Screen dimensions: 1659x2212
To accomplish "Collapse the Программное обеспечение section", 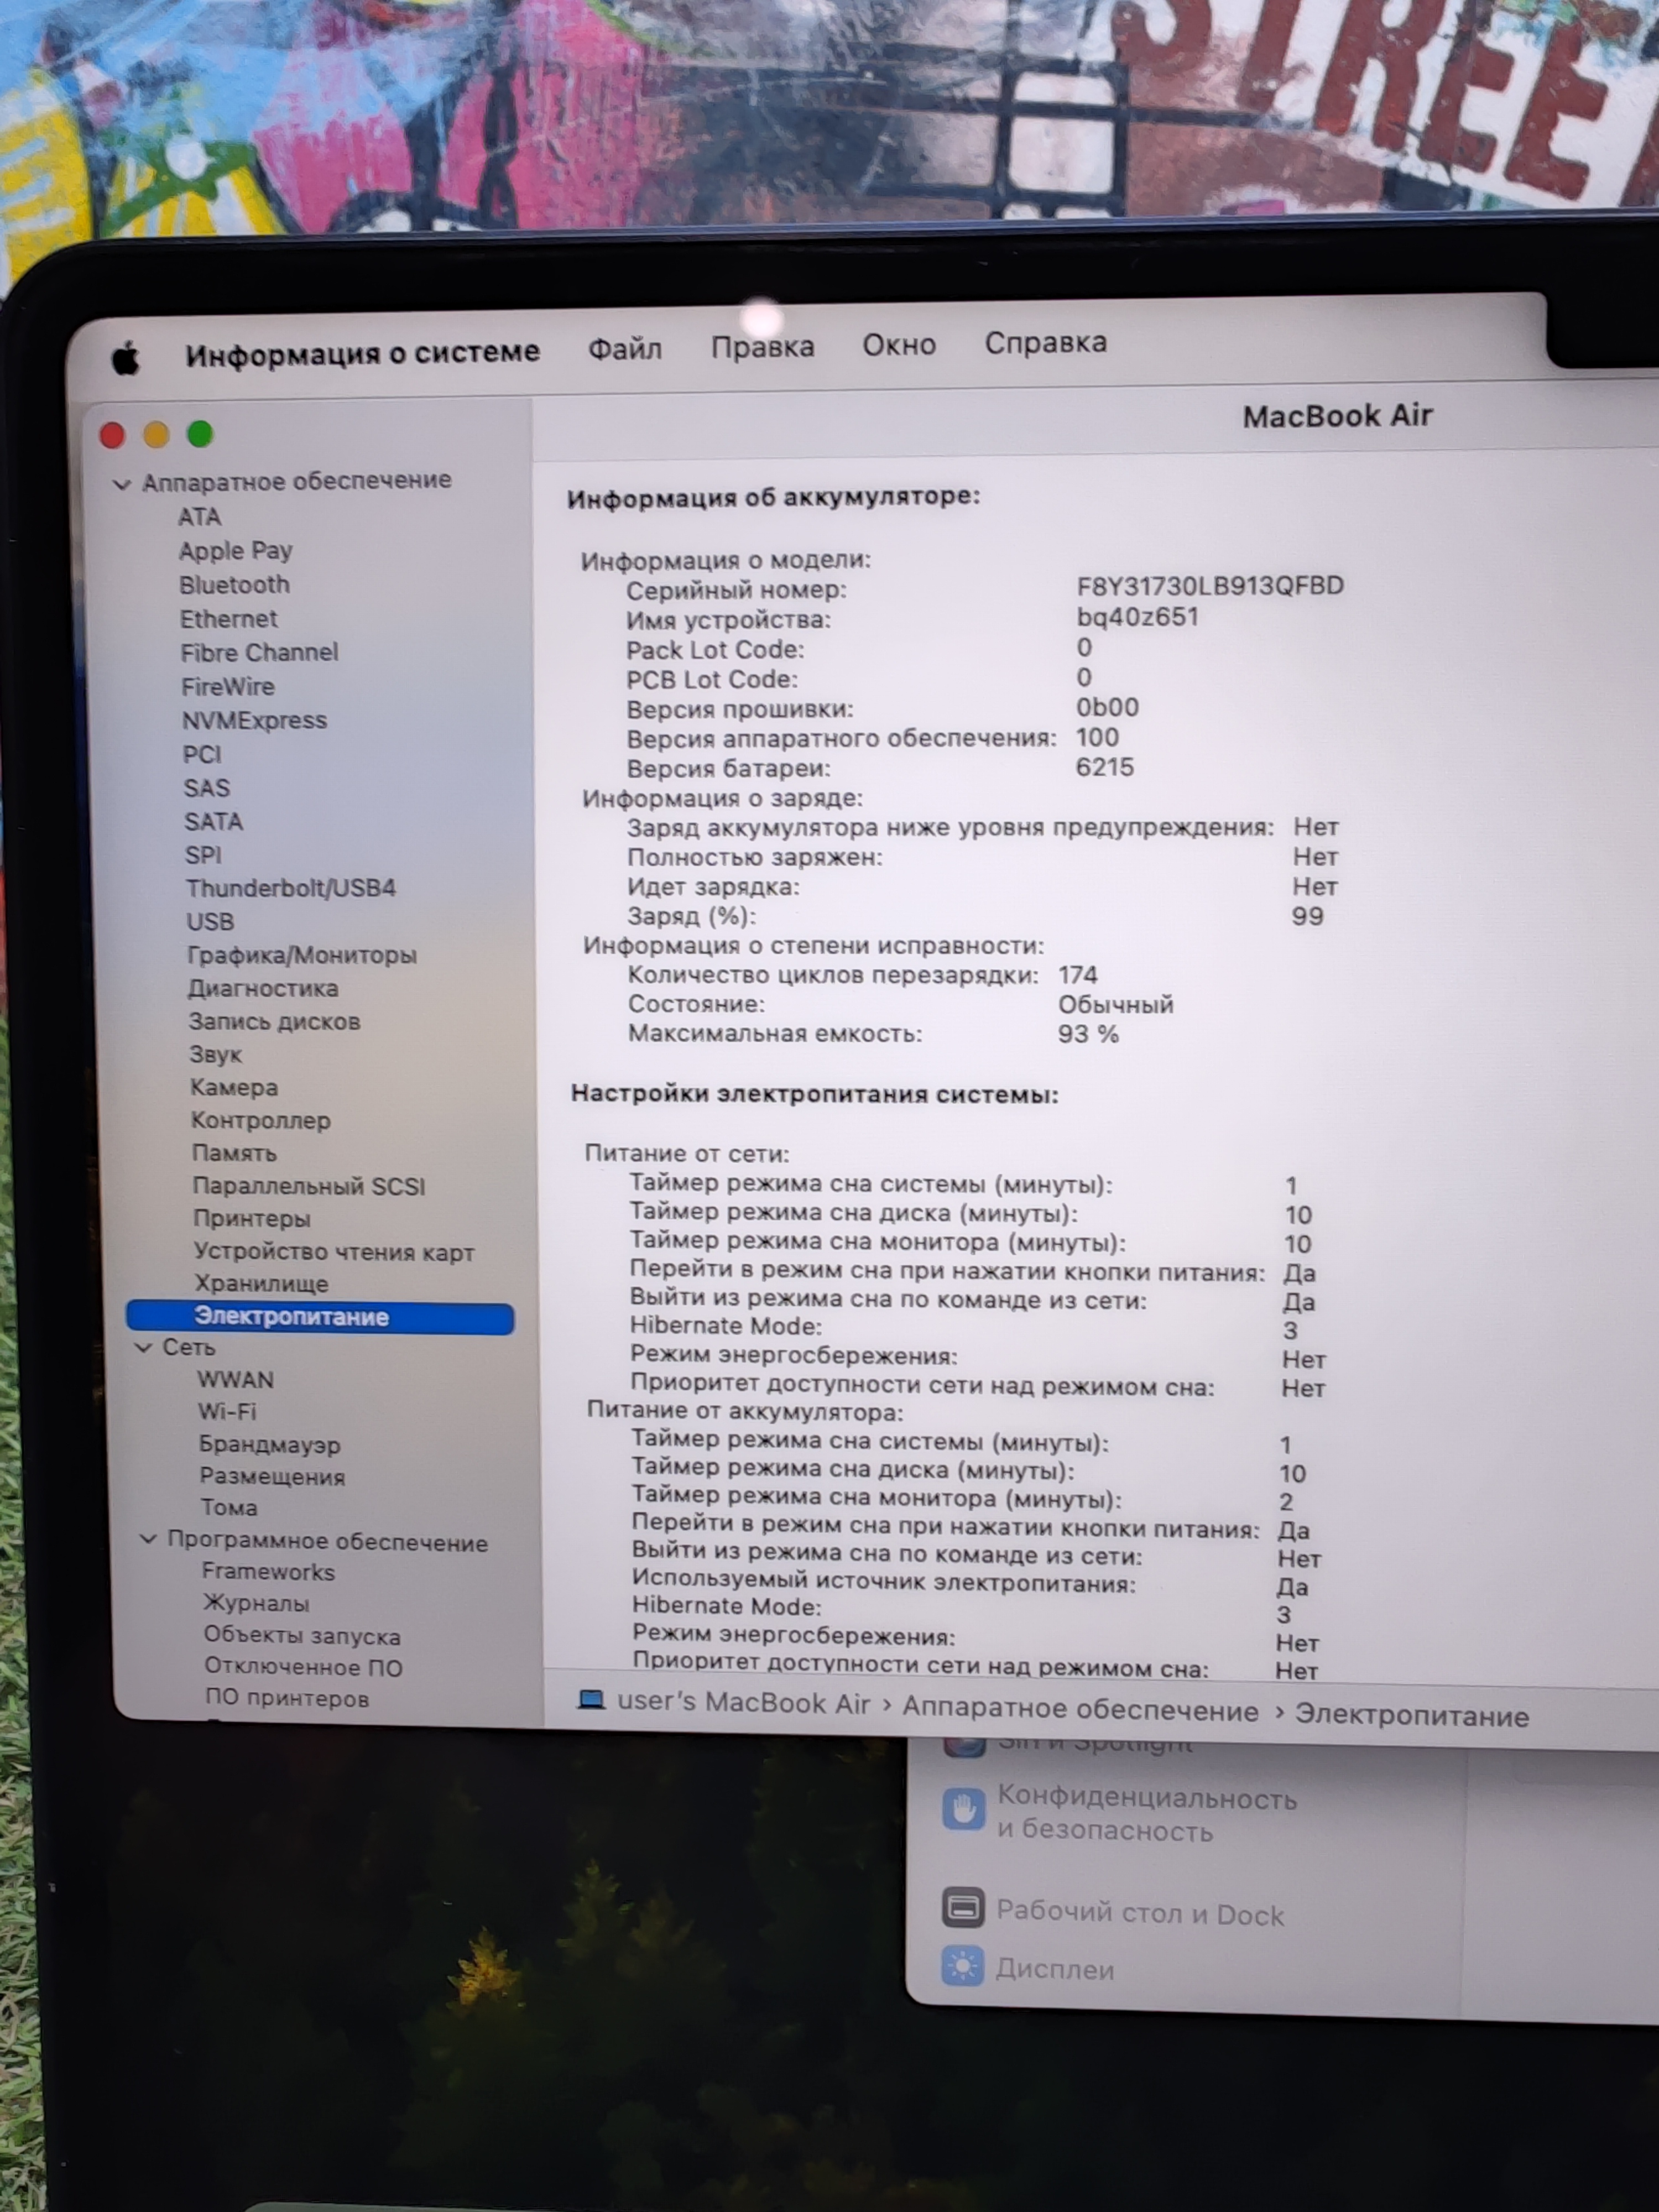I will point(148,1539).
